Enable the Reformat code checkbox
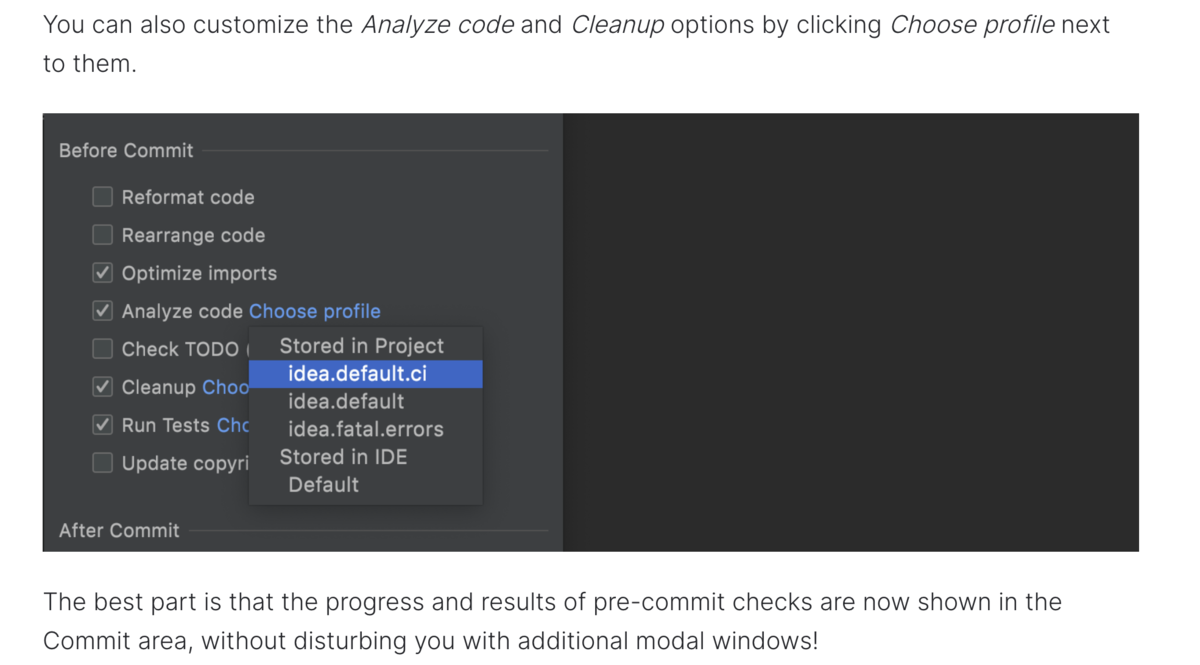The height and width of the screenshot is (665, 1200). 102,197
